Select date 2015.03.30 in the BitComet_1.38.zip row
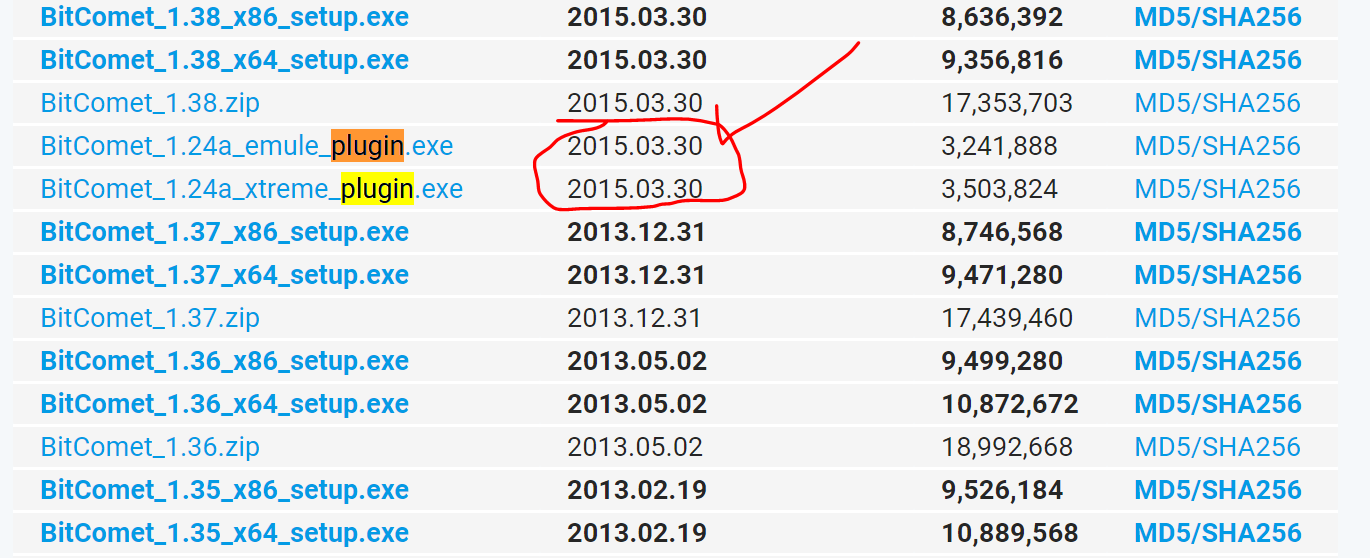The image size is (1370, 558). click(x=635, y=103)
